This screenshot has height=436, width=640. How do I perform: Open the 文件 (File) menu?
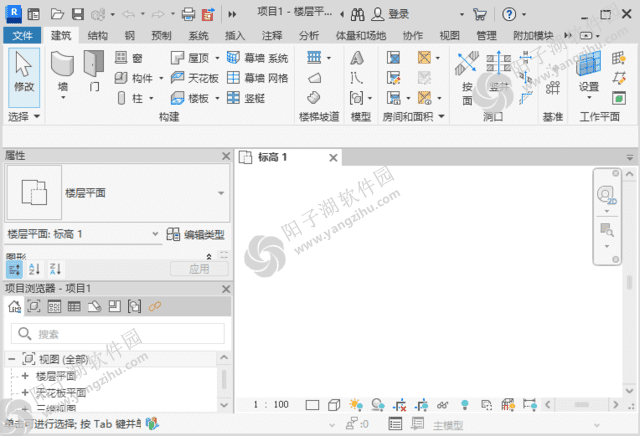point(22,36)
